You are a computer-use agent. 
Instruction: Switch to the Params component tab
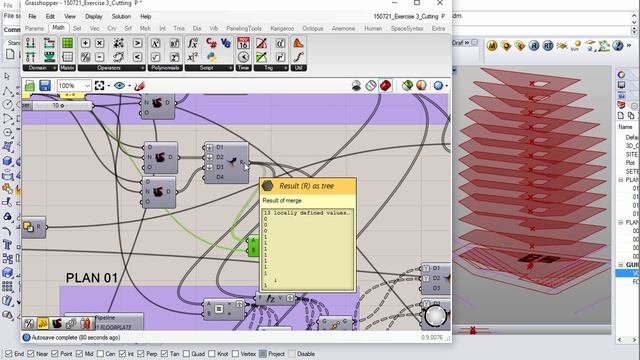(34, 29)
